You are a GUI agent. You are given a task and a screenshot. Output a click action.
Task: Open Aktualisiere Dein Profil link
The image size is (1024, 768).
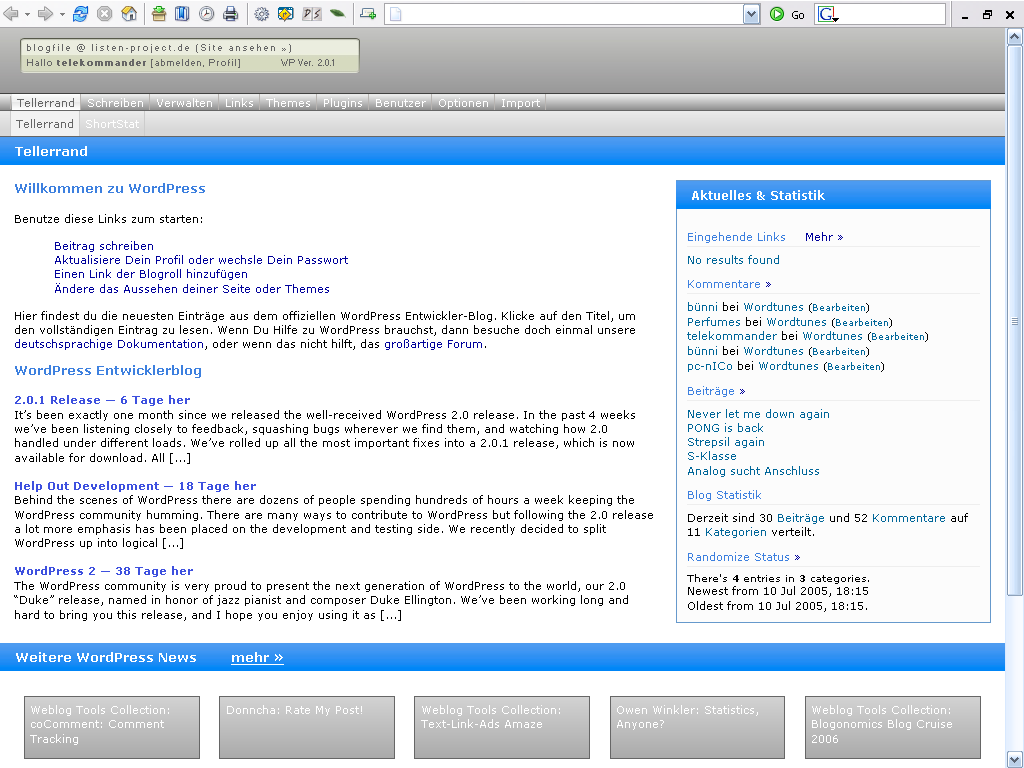coord(201,260)
